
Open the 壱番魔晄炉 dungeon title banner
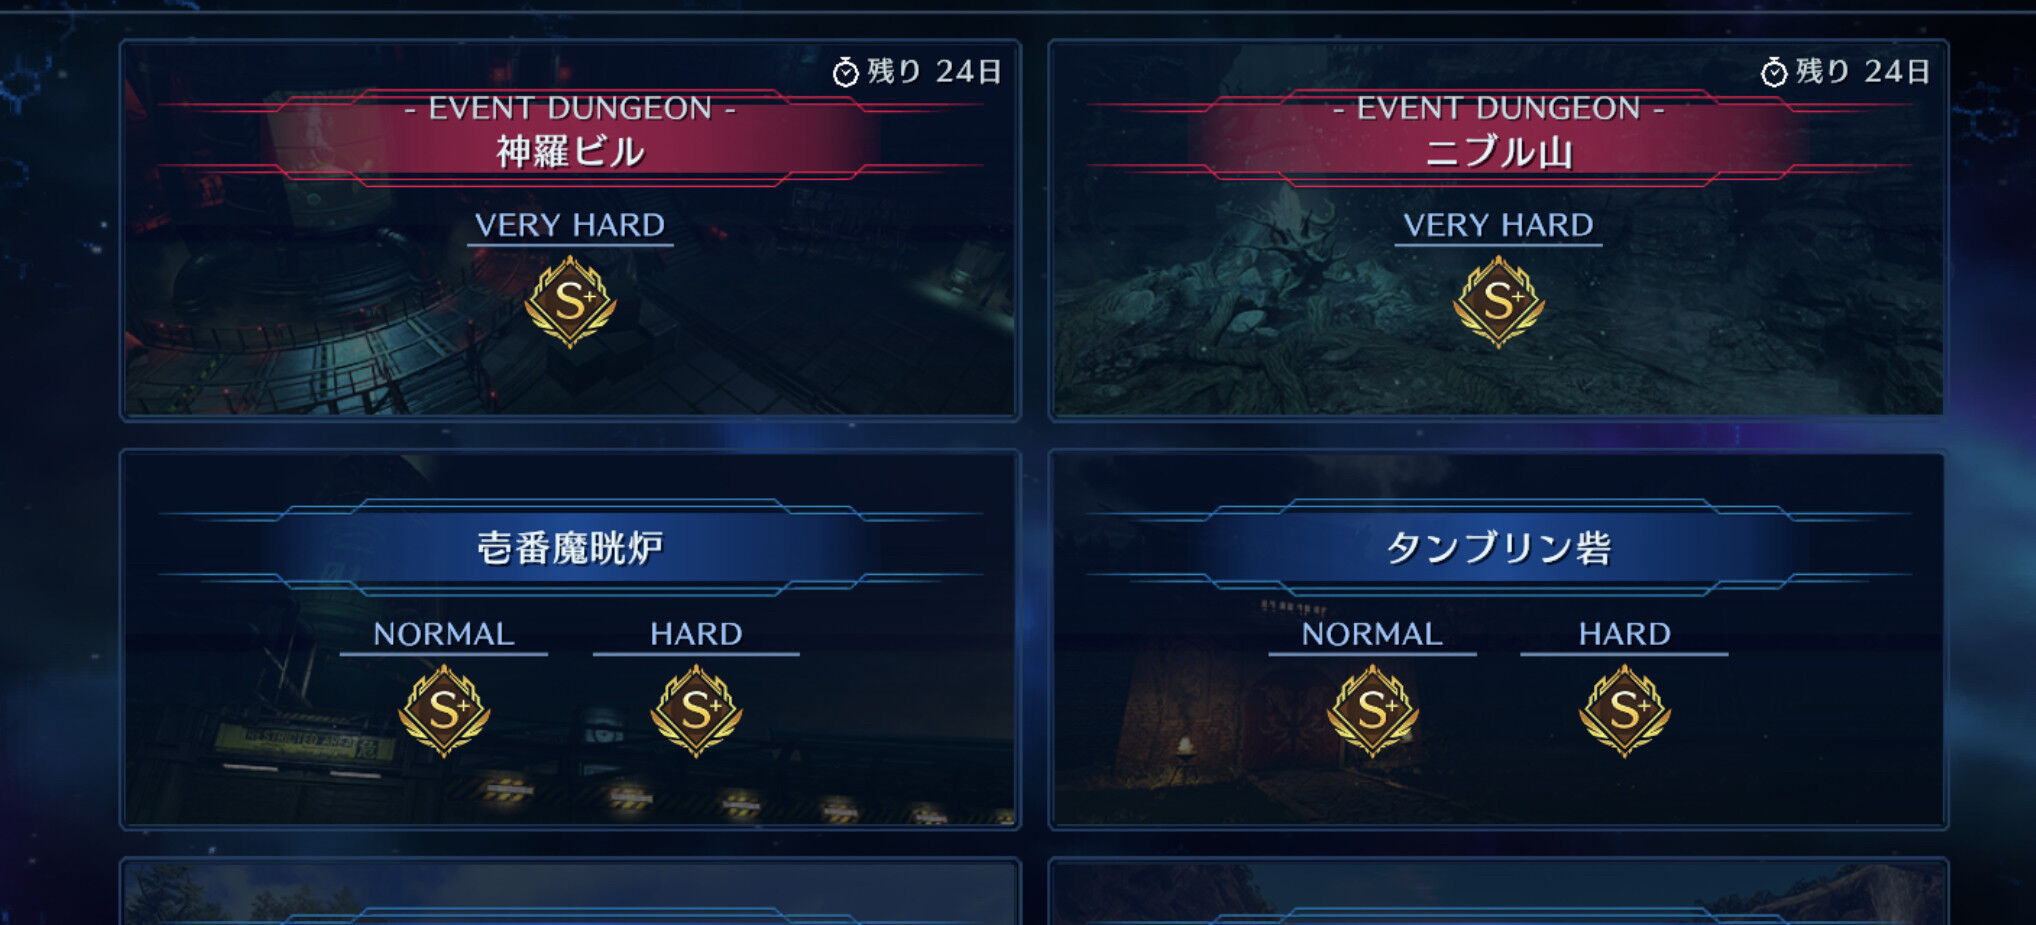(x=570, y=547)
